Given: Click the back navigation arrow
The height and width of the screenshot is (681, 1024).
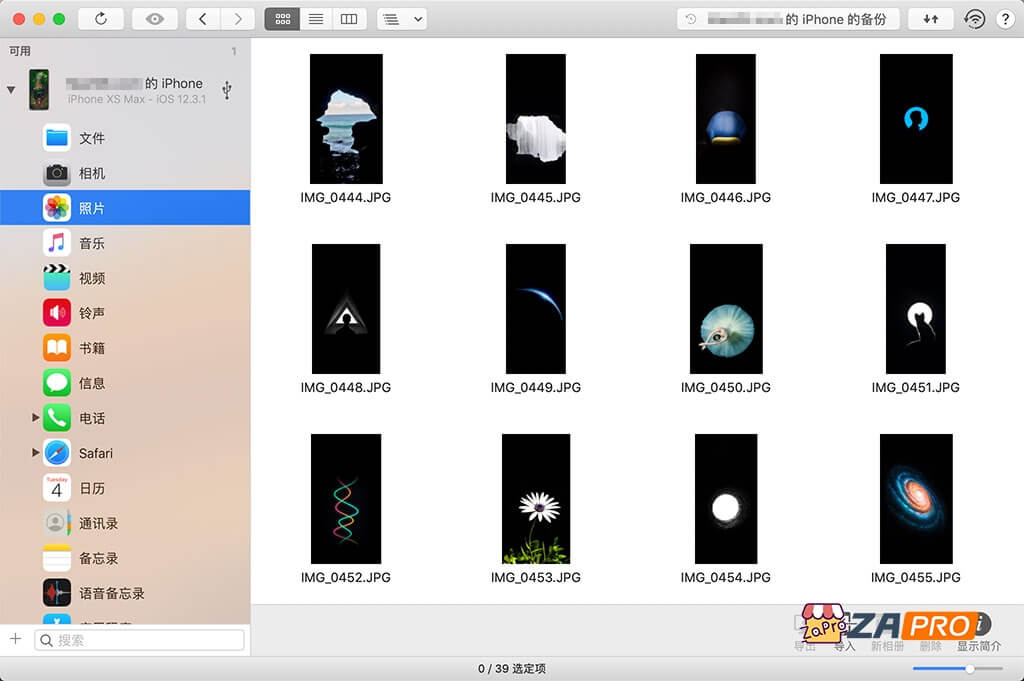Looking at the screenshot, I should tap(205, 18).
